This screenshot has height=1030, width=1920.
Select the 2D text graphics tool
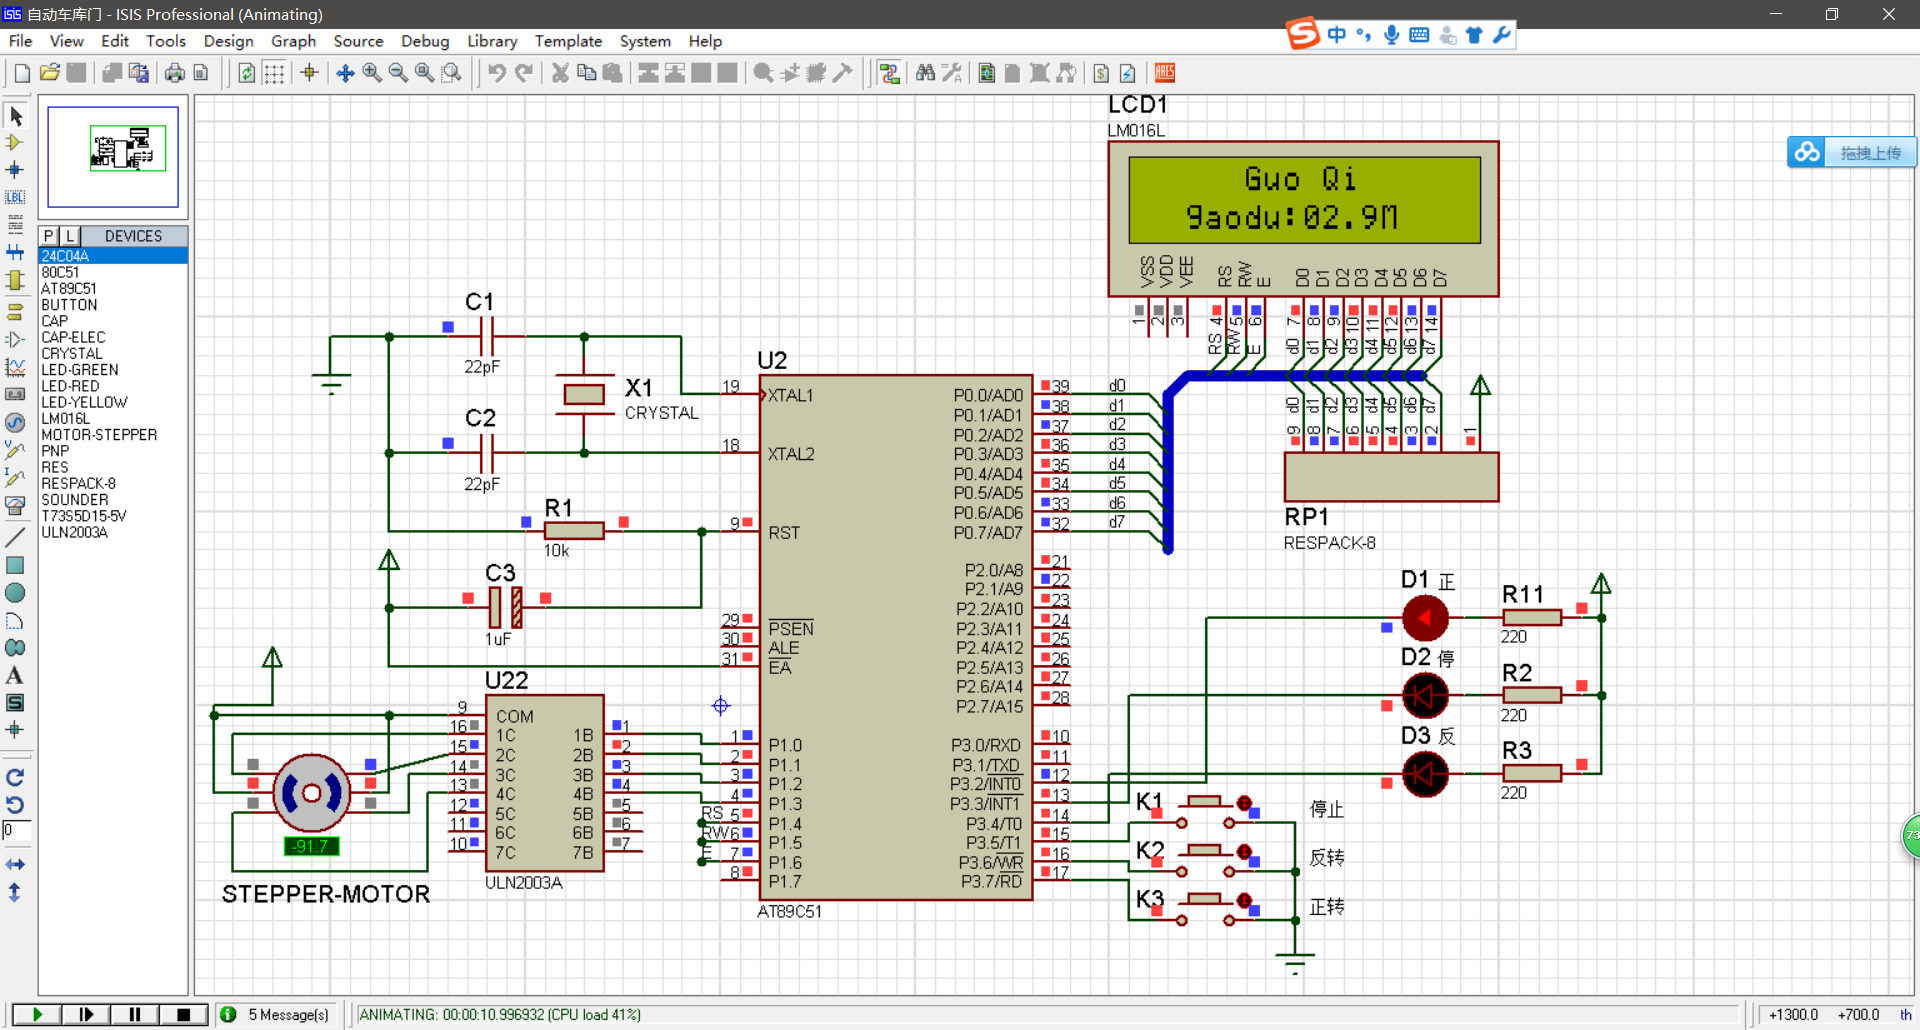[x=15, y=676]
